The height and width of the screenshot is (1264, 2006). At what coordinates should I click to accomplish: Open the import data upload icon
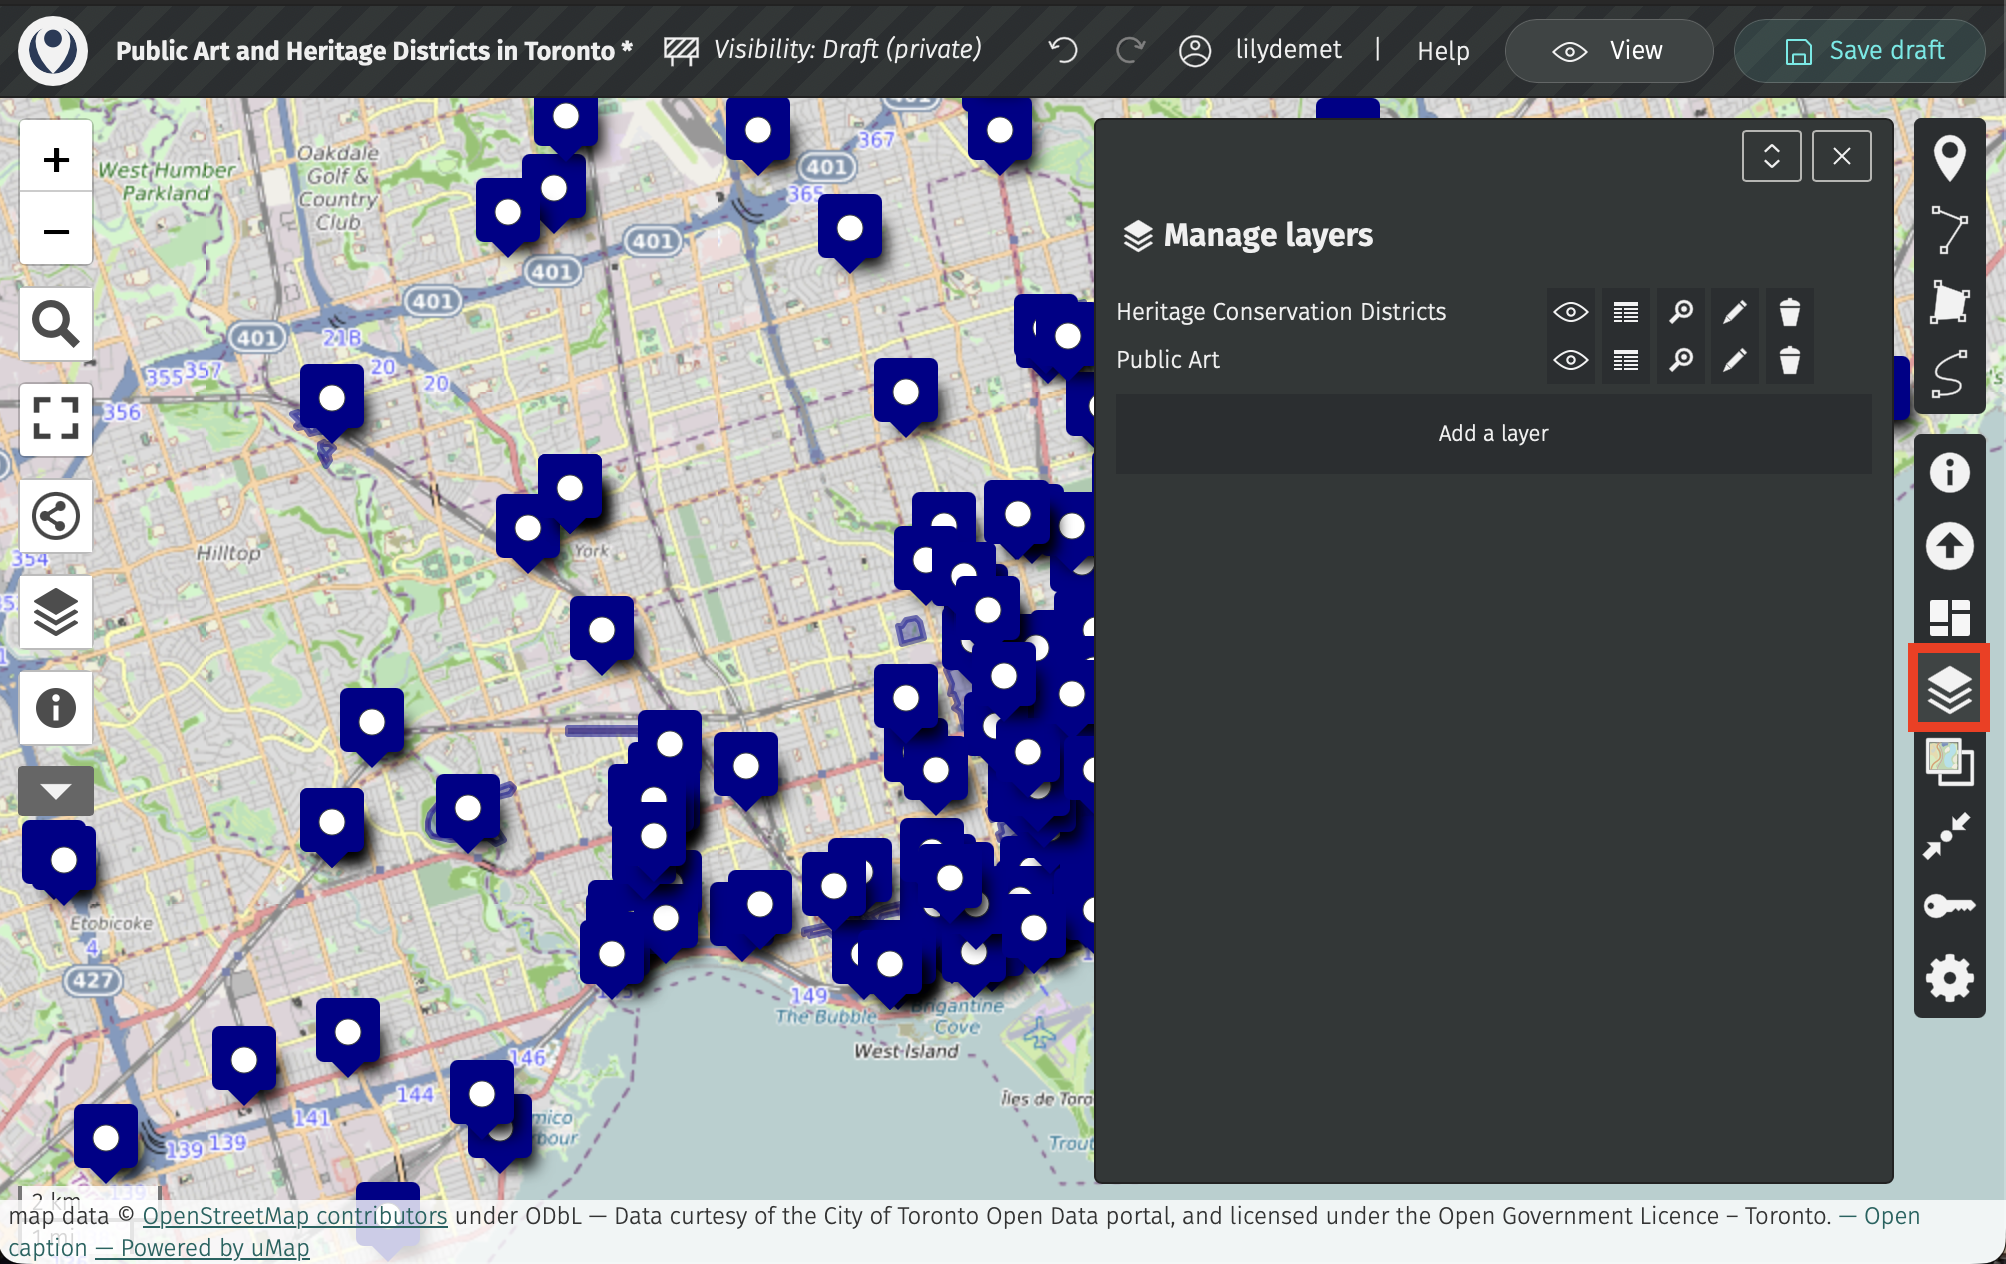(1949, 546)
